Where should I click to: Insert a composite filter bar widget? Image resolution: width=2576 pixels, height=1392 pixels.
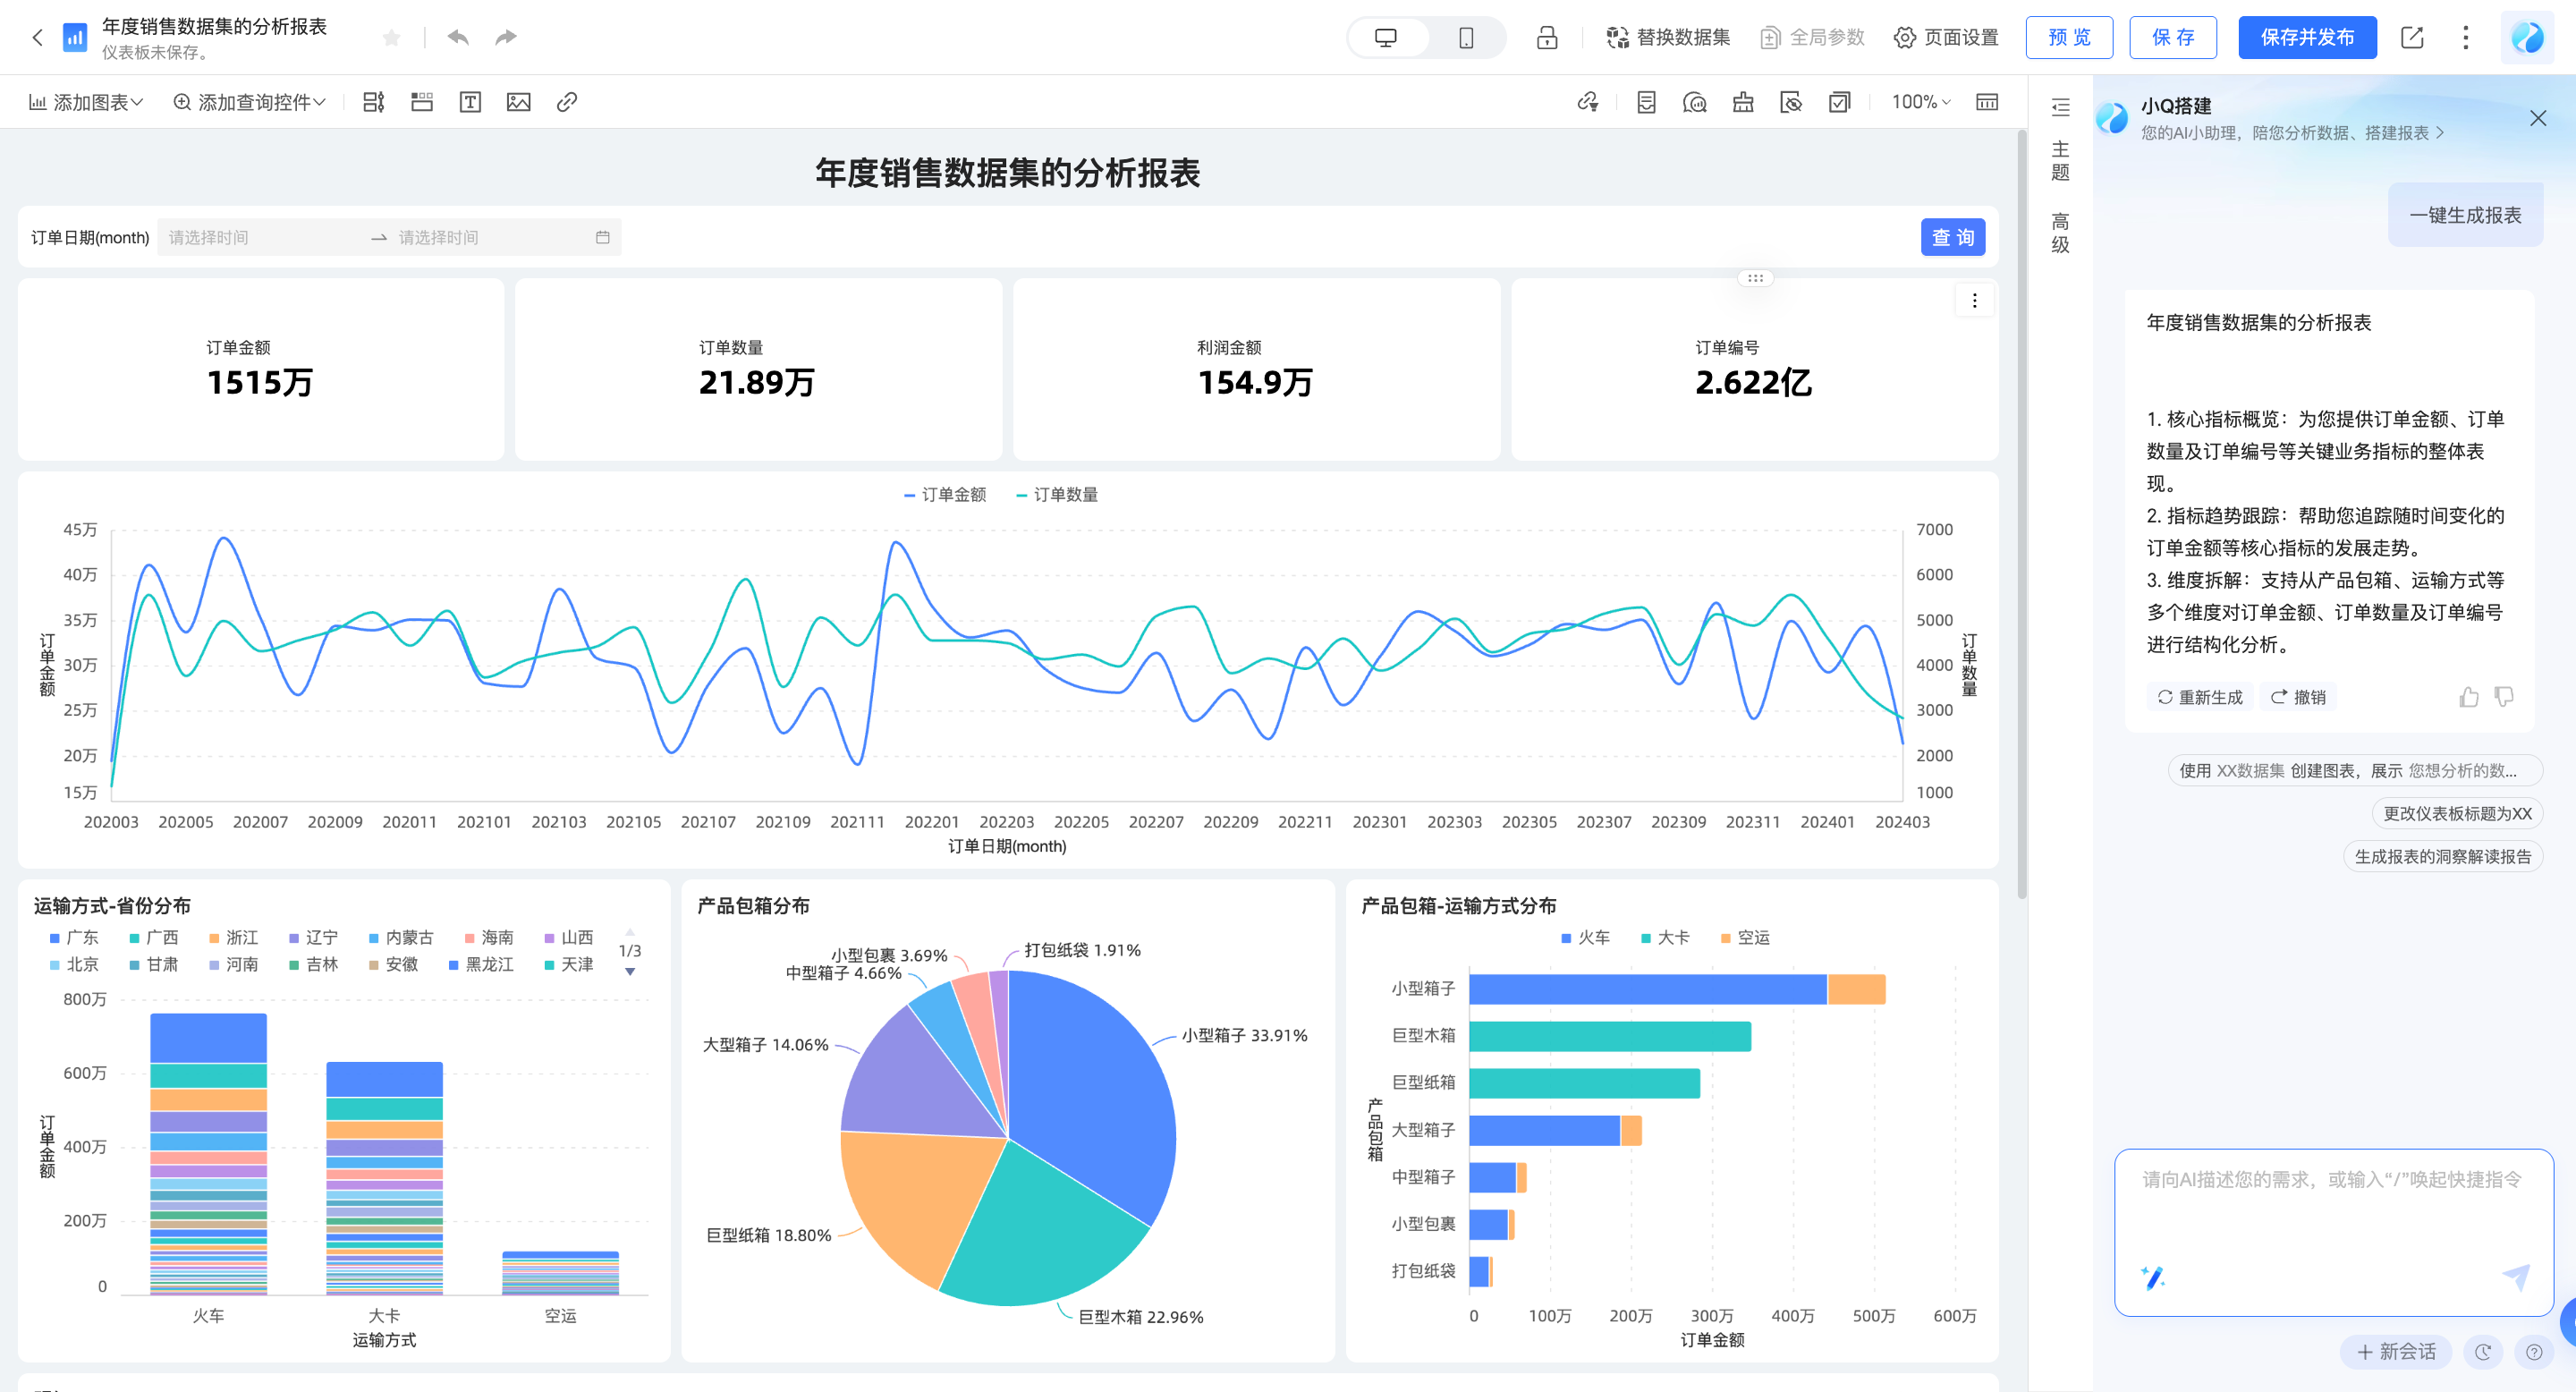[374, 102]
